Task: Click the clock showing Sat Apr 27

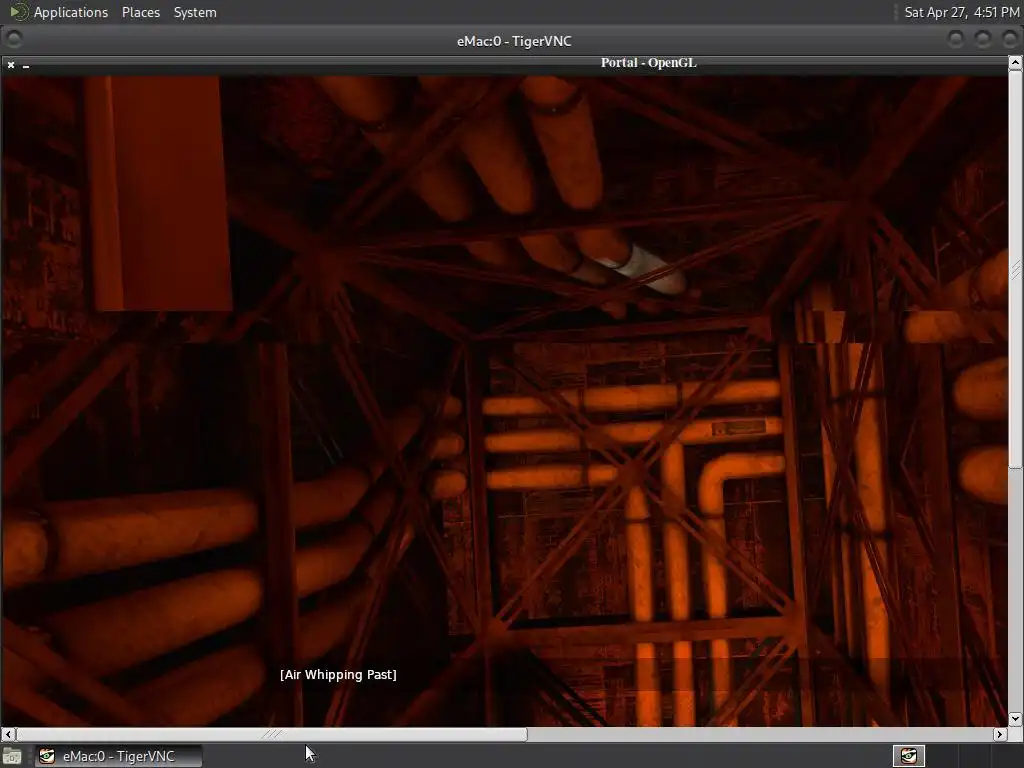Action: pyautogui.click(x=961, y=12)
